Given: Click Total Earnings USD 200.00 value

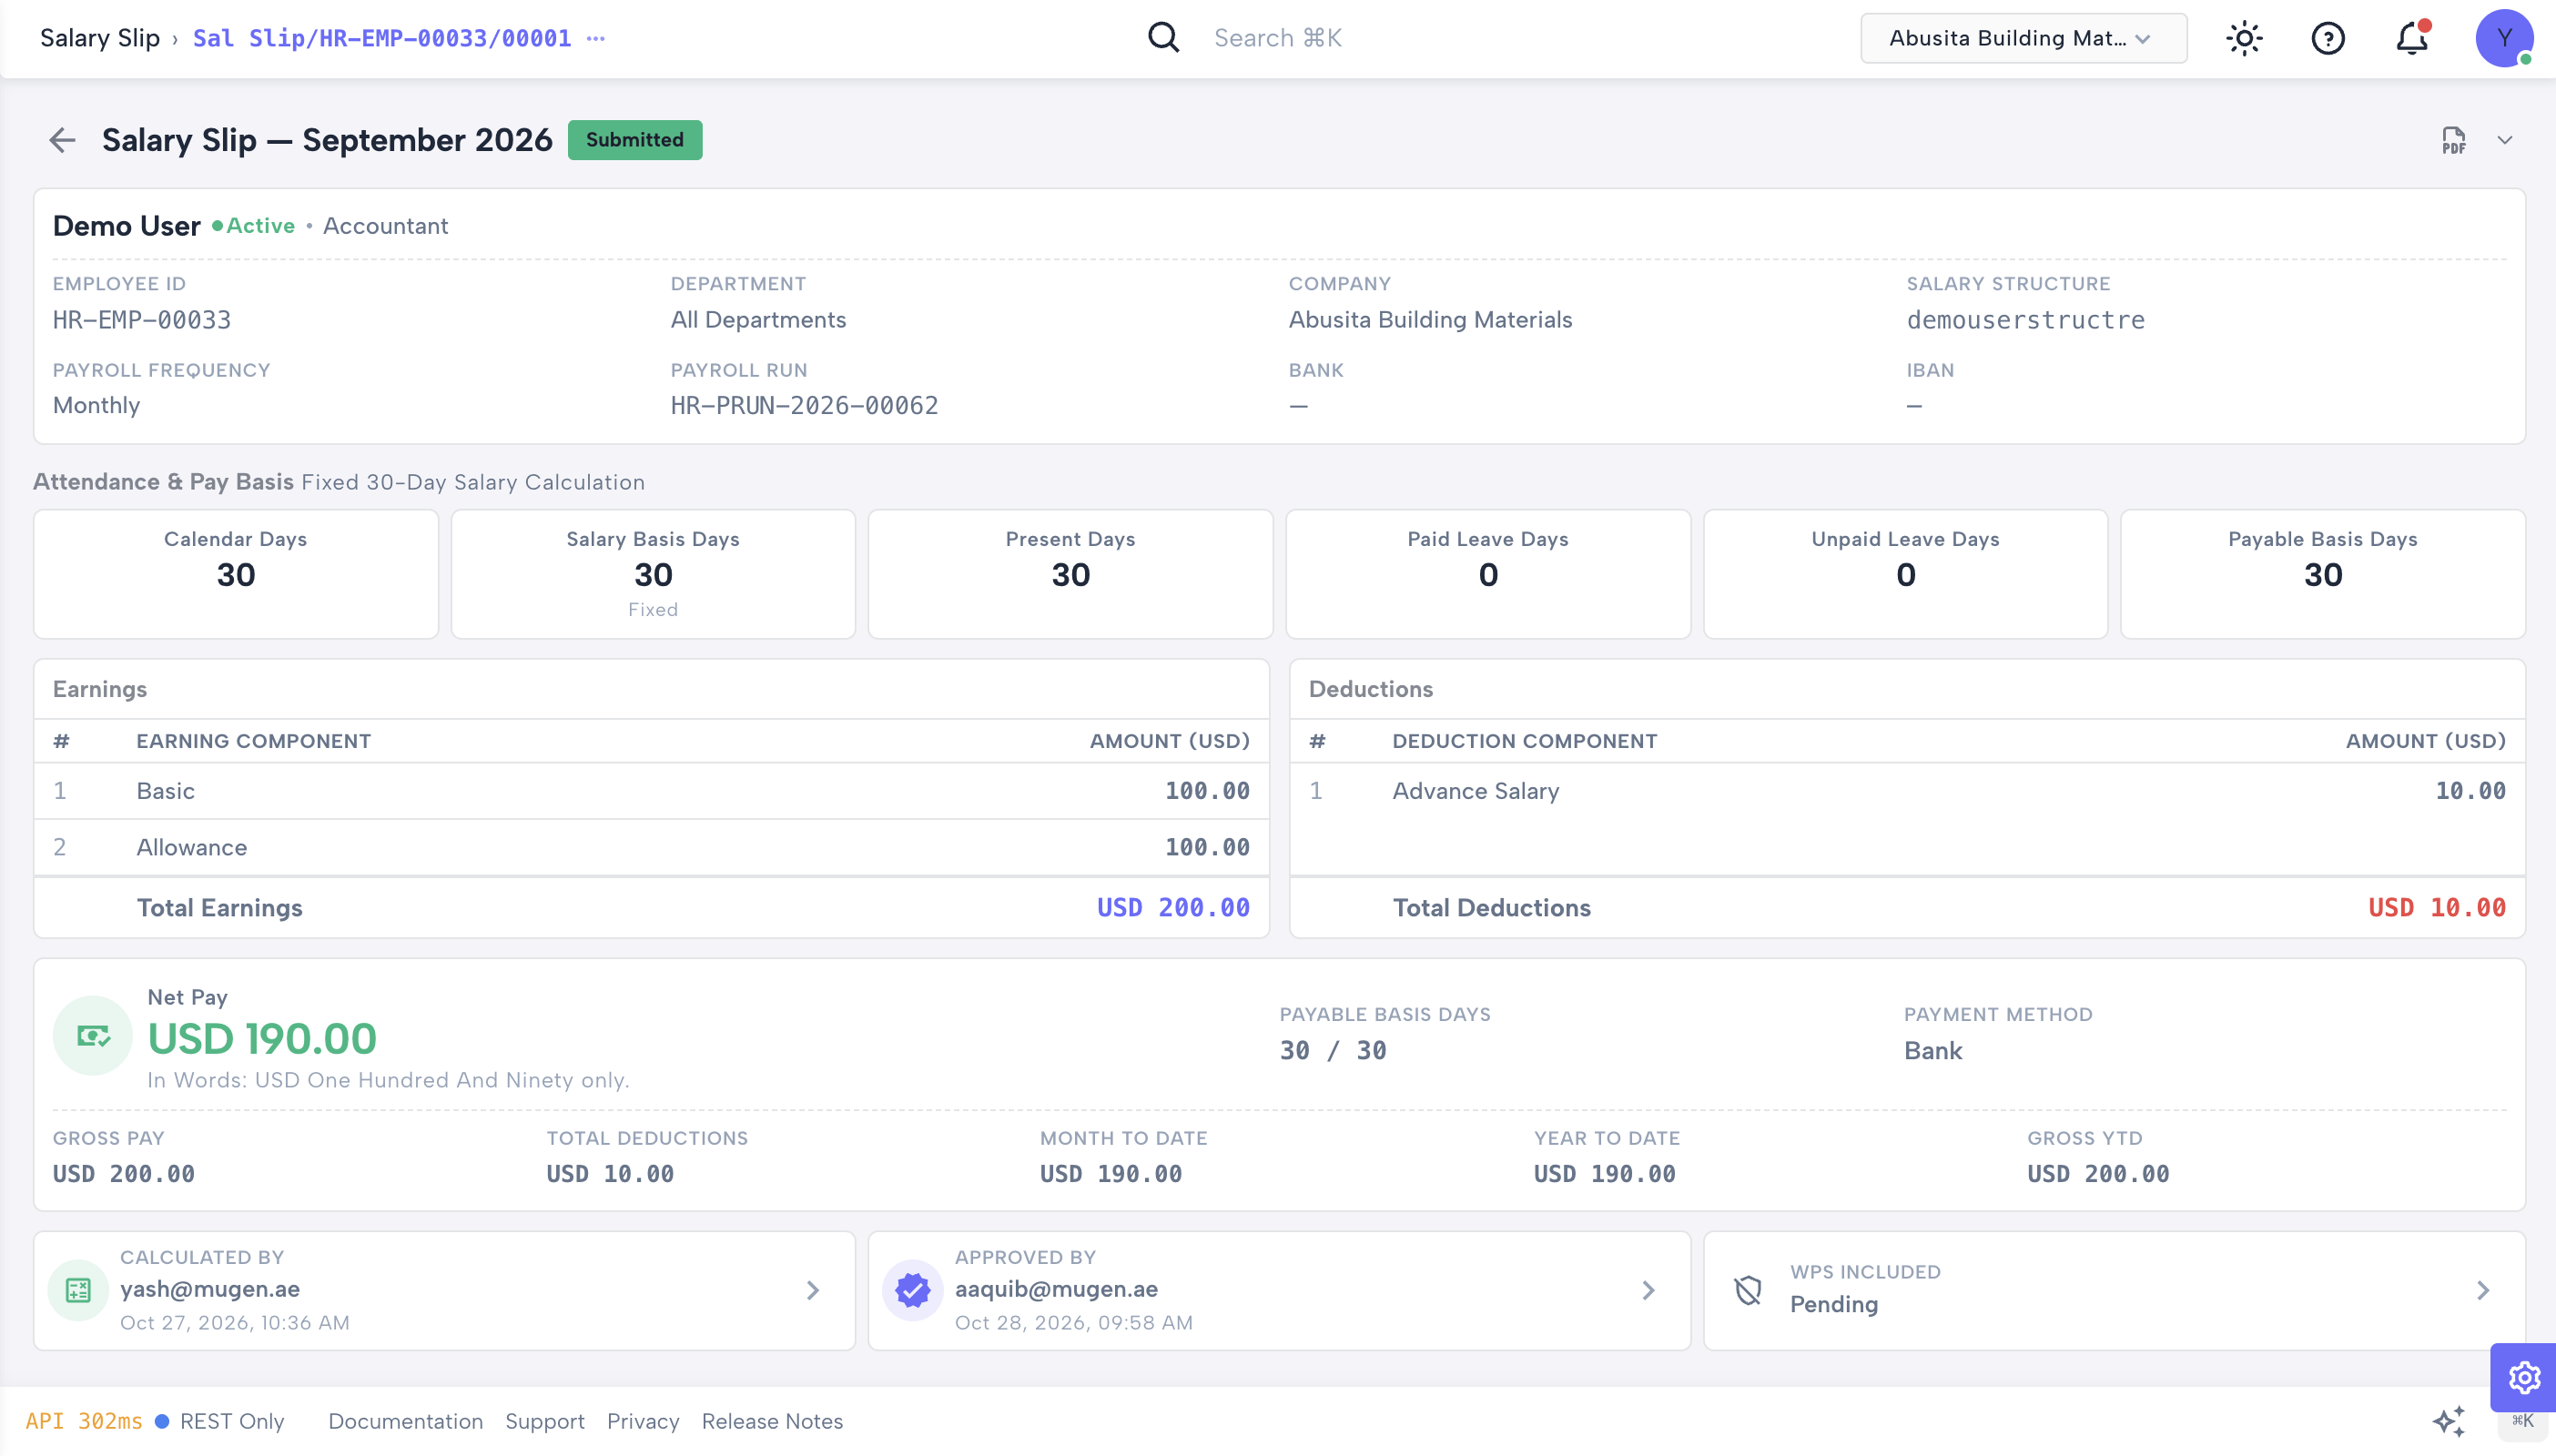Looking at the screenshot, I should [1173, 907].
